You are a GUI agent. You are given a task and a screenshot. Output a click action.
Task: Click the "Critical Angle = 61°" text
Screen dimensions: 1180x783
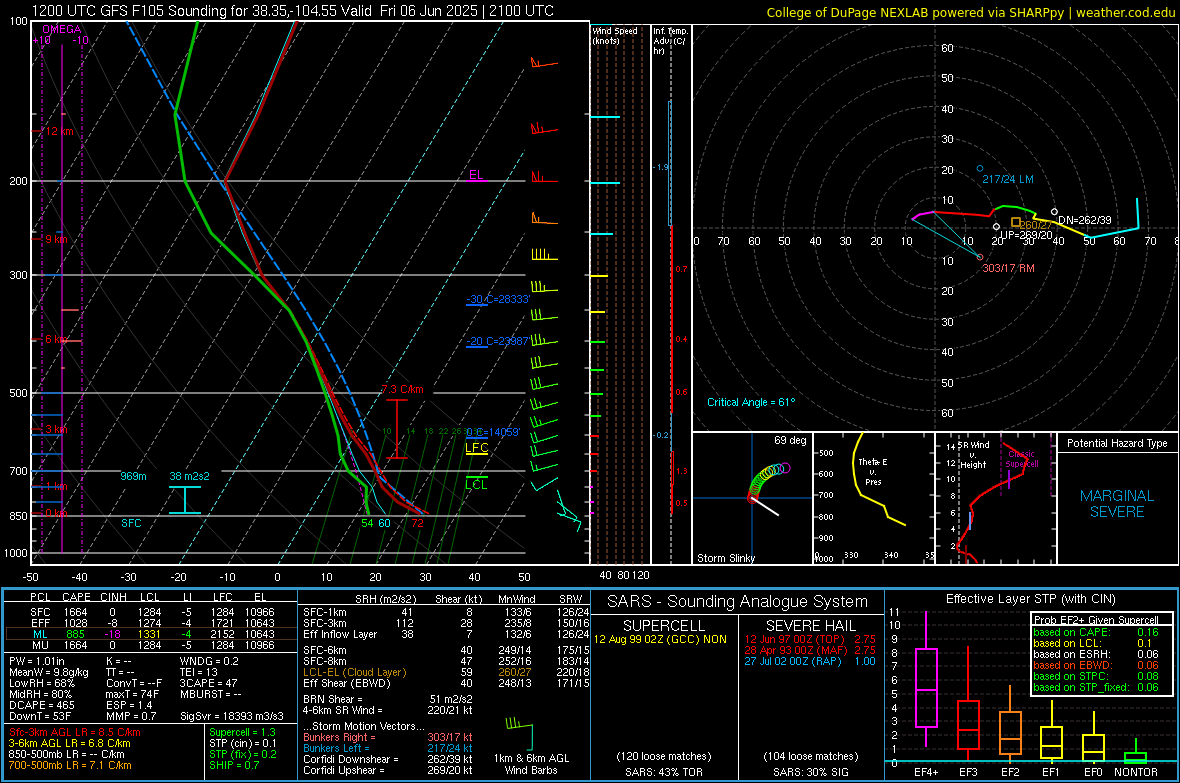click(751, 402)
